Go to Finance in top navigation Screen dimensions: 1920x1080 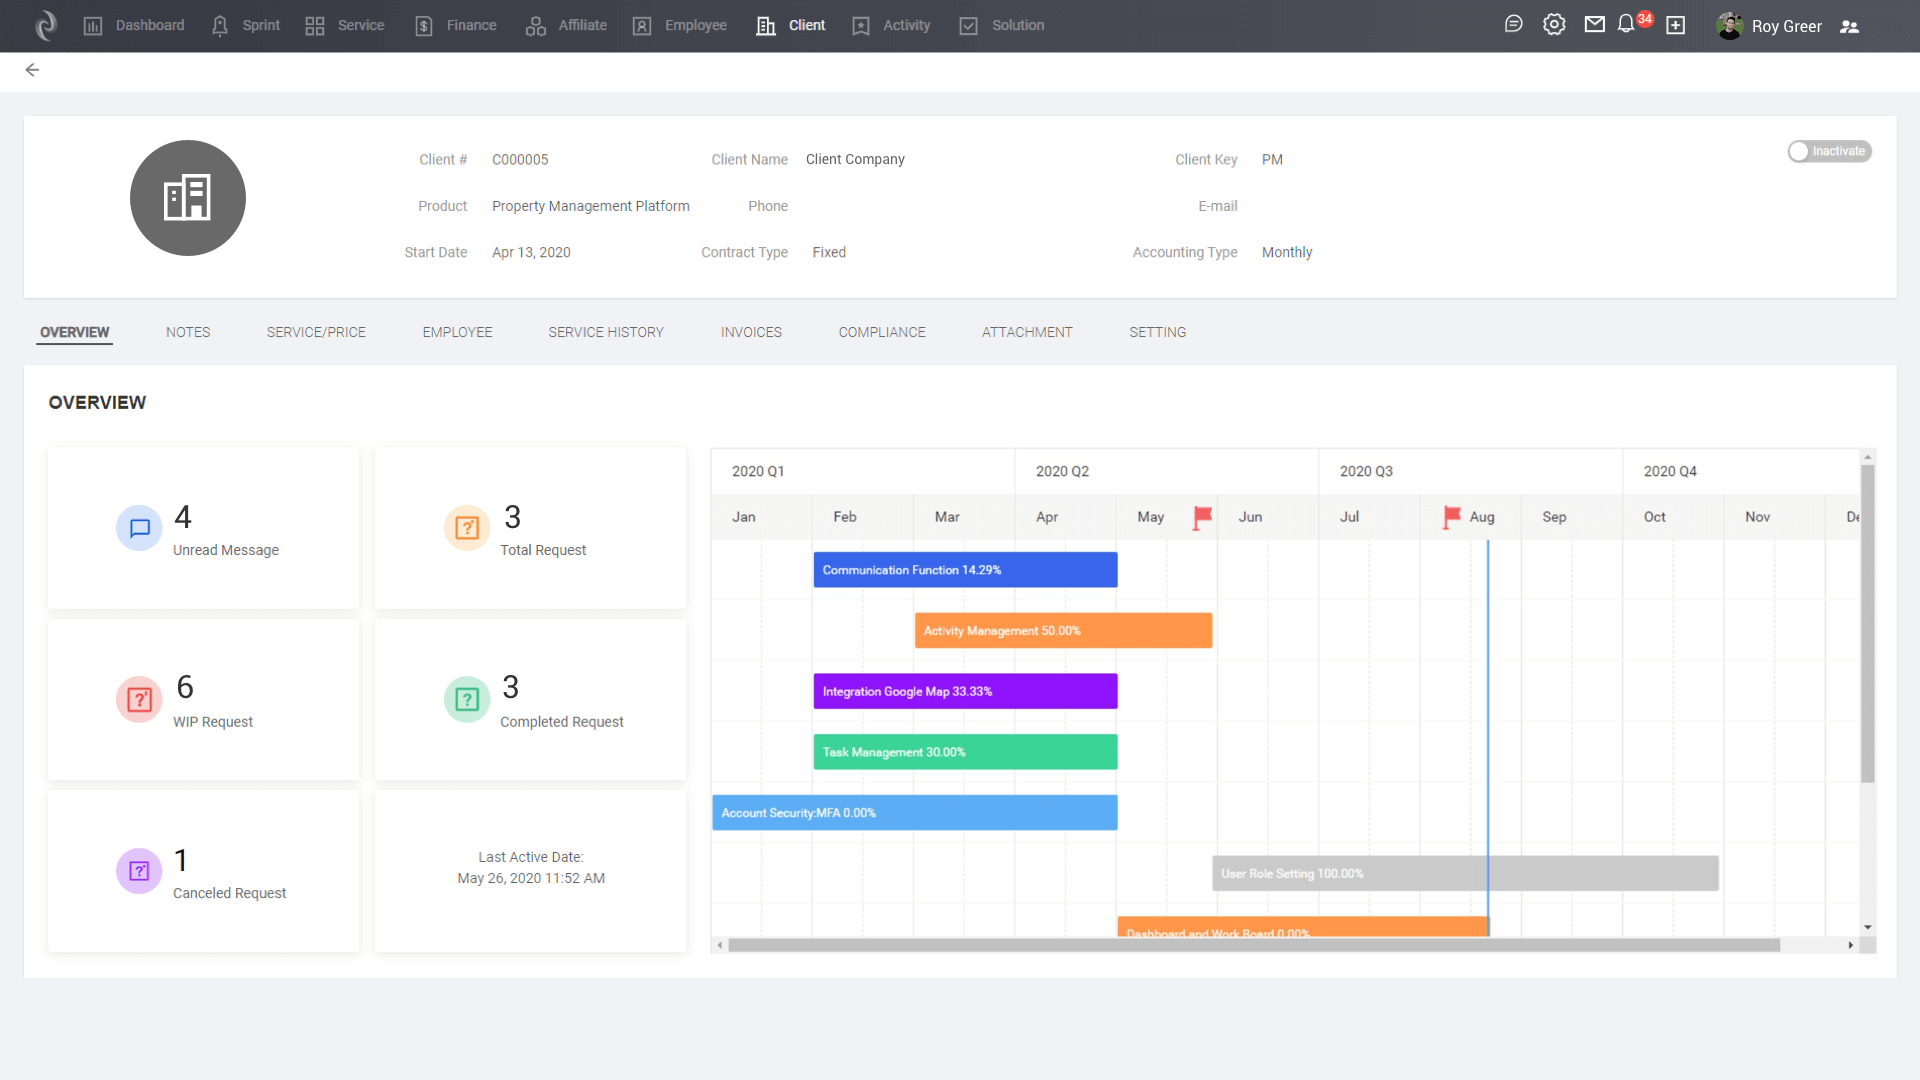coord(456,25)
